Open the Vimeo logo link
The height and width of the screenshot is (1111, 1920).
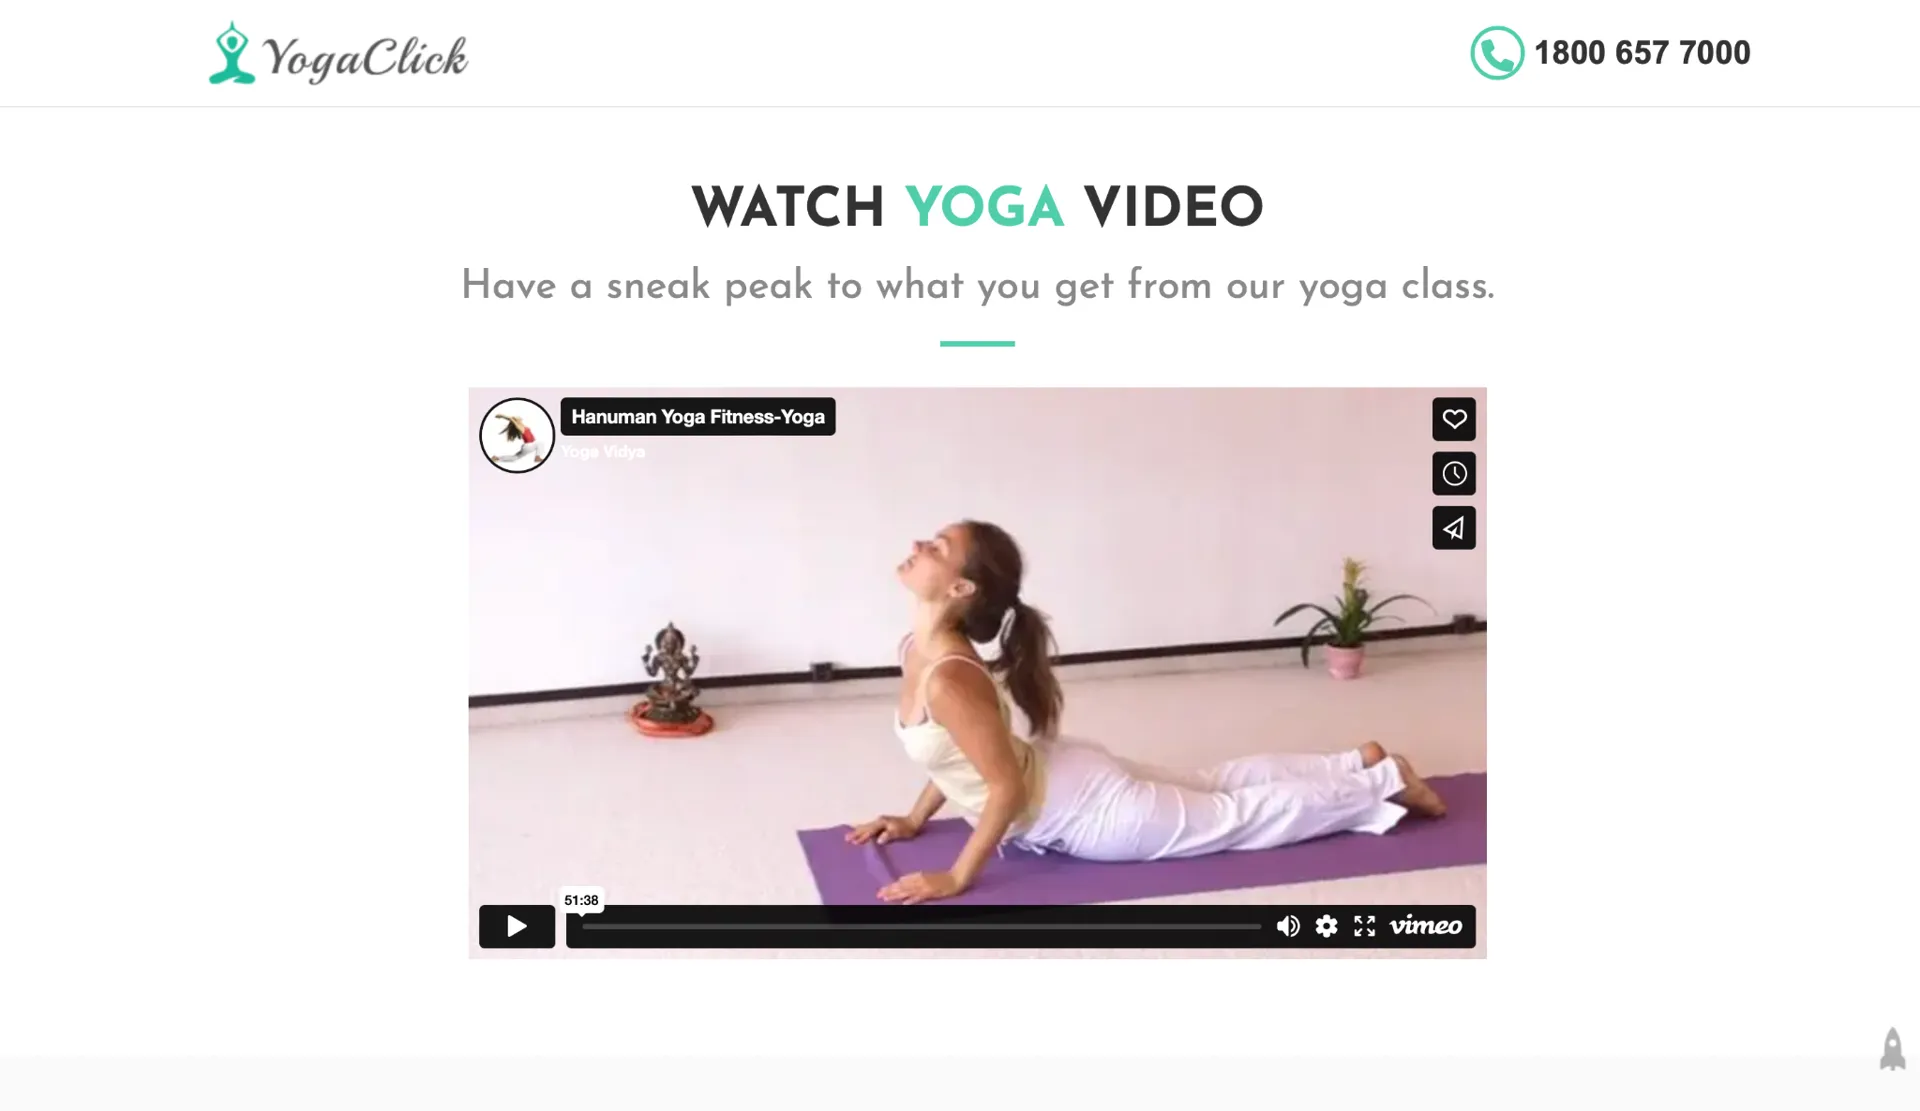pyautogui.click(x=1426, y=926)
